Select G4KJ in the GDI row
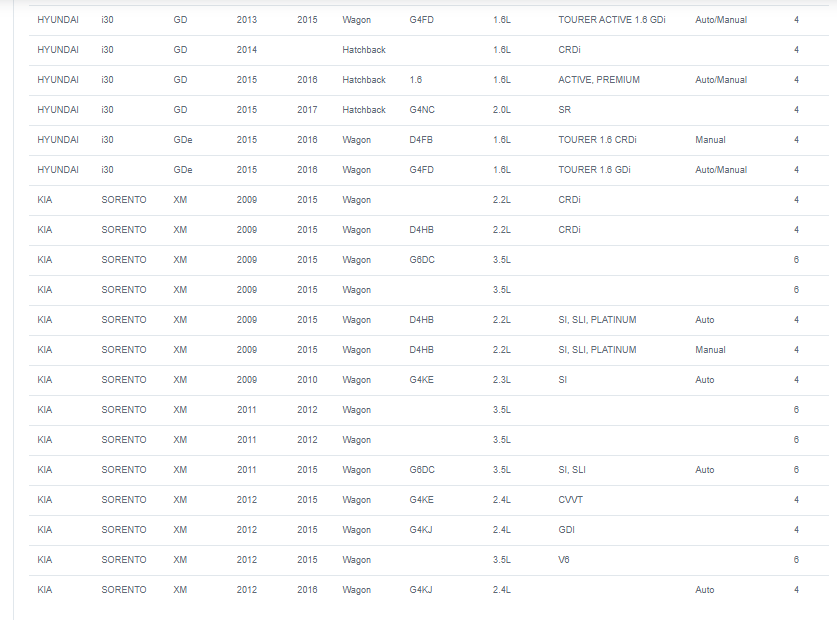The width and height of the screenshot is (837, 620). [x=421, y=529]
